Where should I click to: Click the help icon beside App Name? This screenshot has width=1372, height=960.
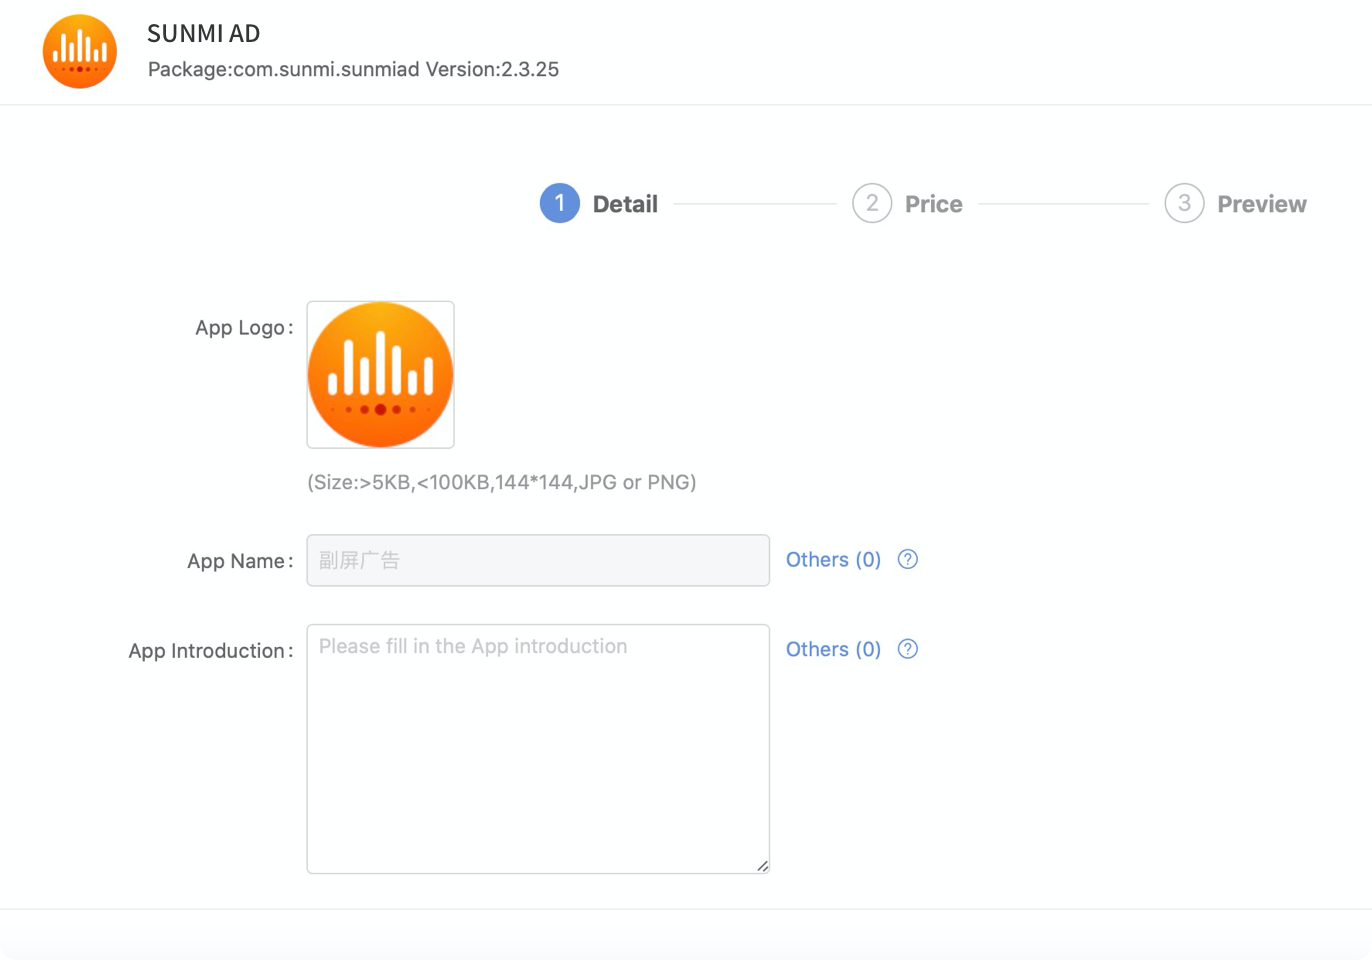click(908, 560)
